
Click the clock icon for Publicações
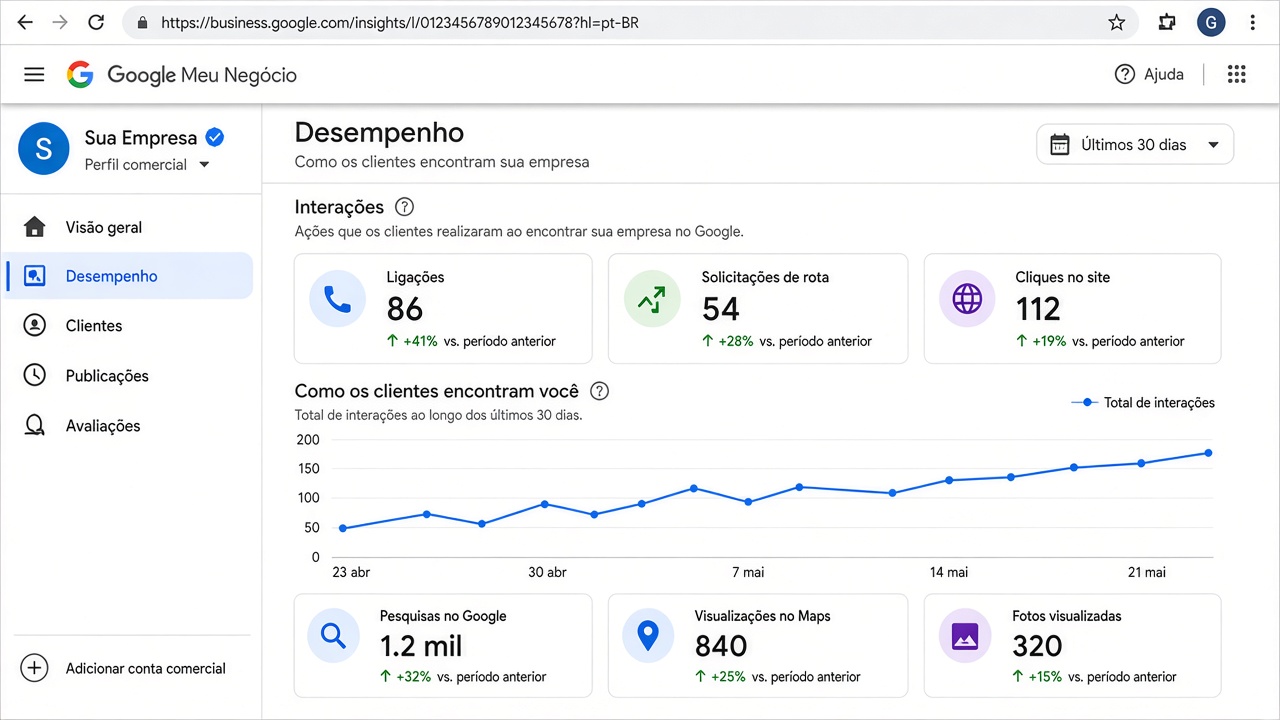point(35,375)
